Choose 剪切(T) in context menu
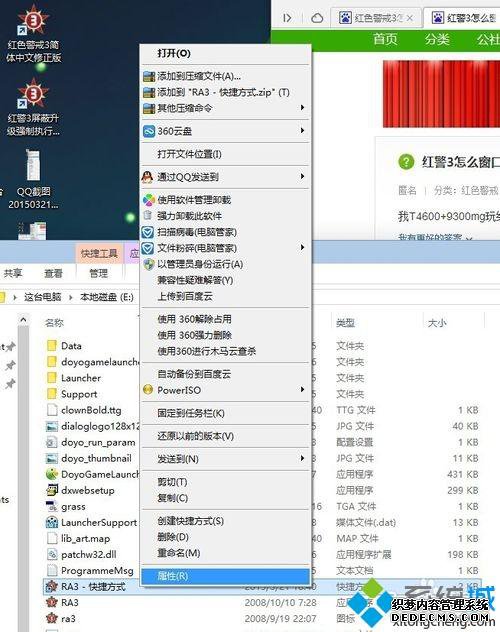Image resolution: width=500 pixels, height=632 pixels. (225, 482)
